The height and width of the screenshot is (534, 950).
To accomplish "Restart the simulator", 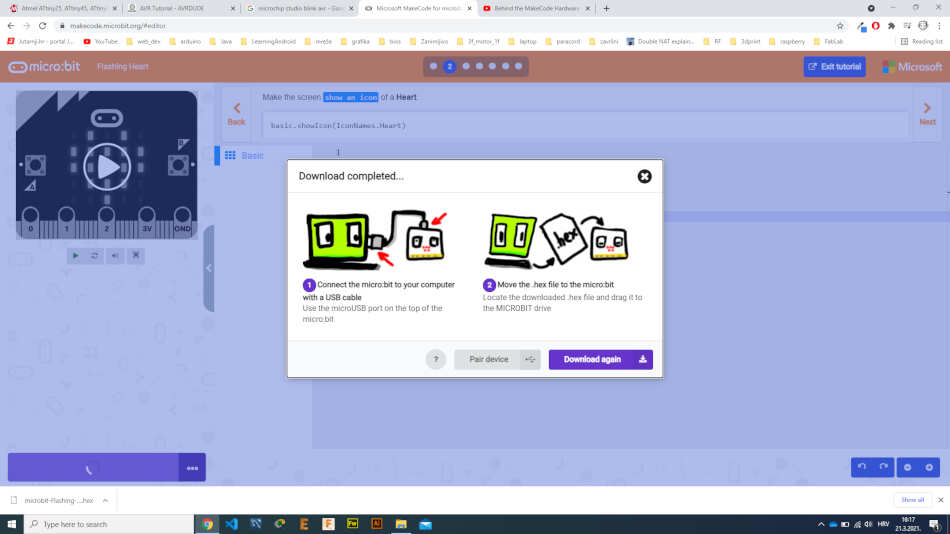I will click(95, 256).
